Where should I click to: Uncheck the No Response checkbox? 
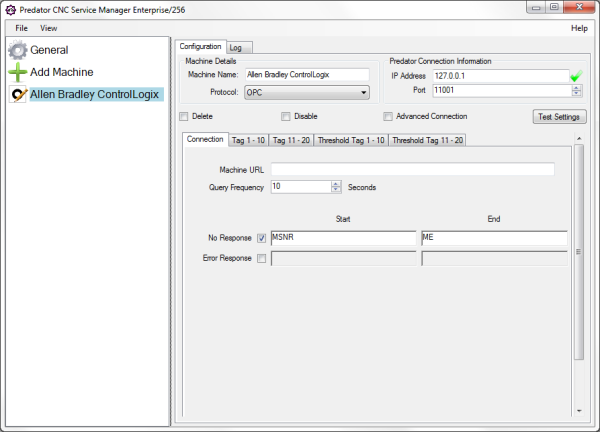tap(261, 238)
